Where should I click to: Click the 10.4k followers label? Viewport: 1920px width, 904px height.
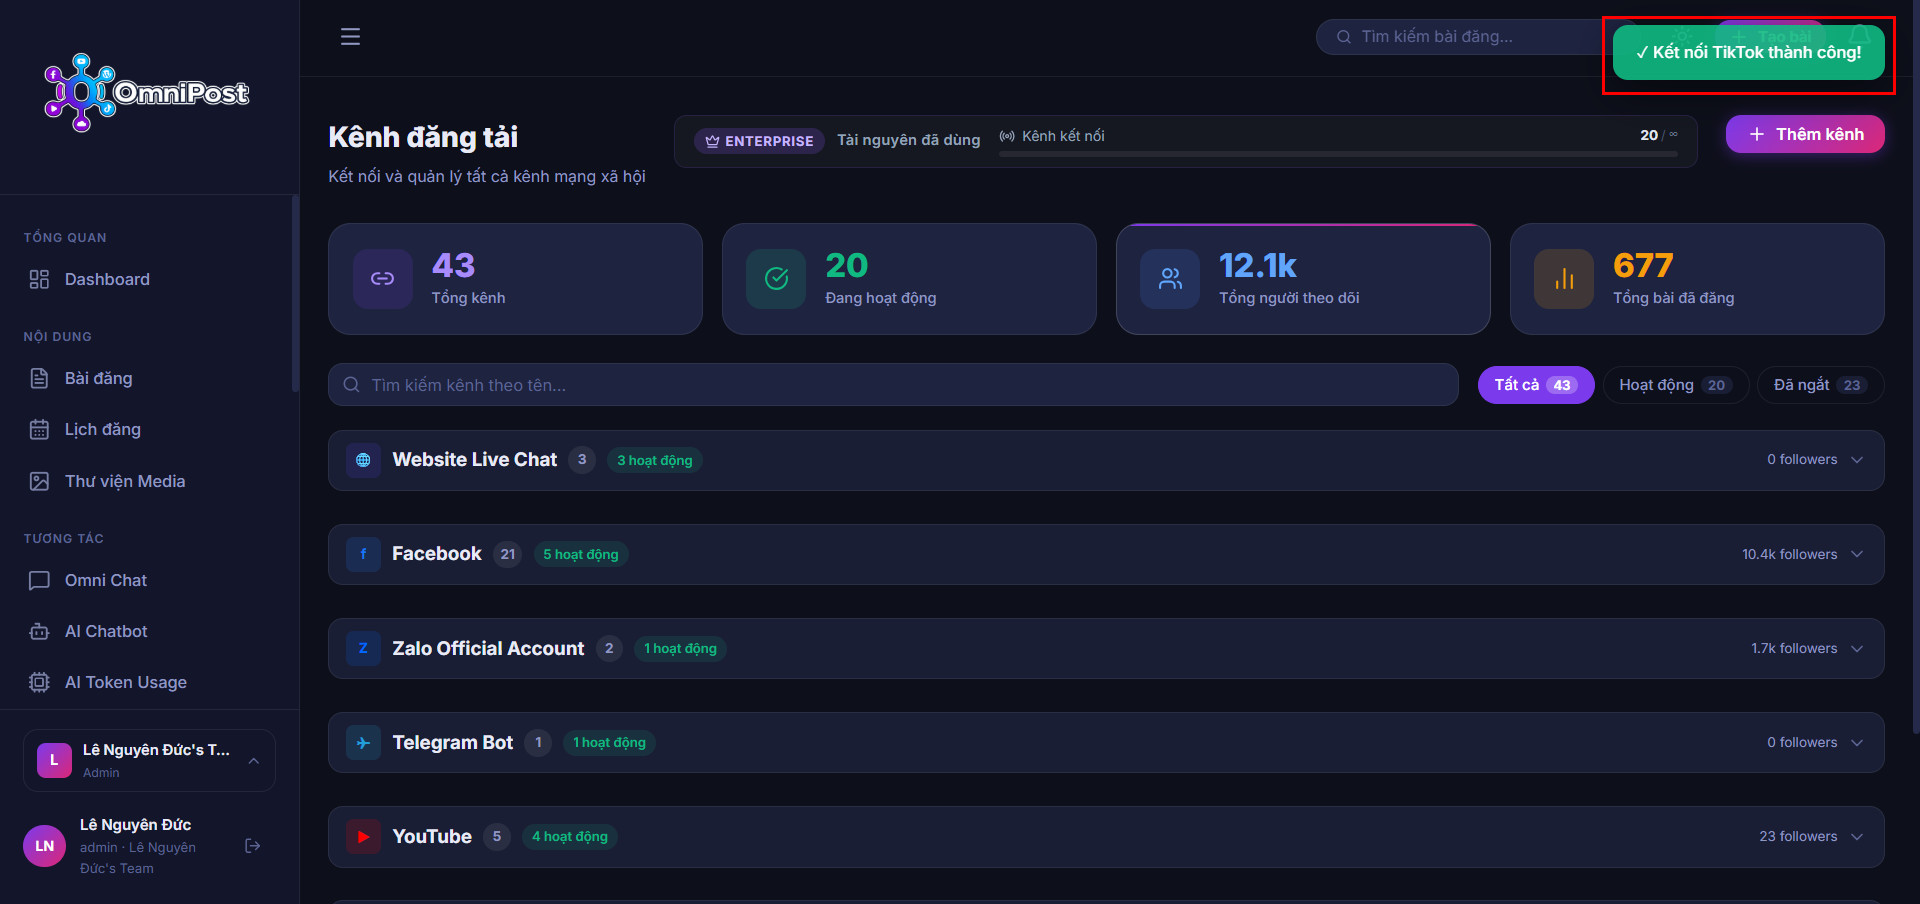click(x=1790, y=554)
